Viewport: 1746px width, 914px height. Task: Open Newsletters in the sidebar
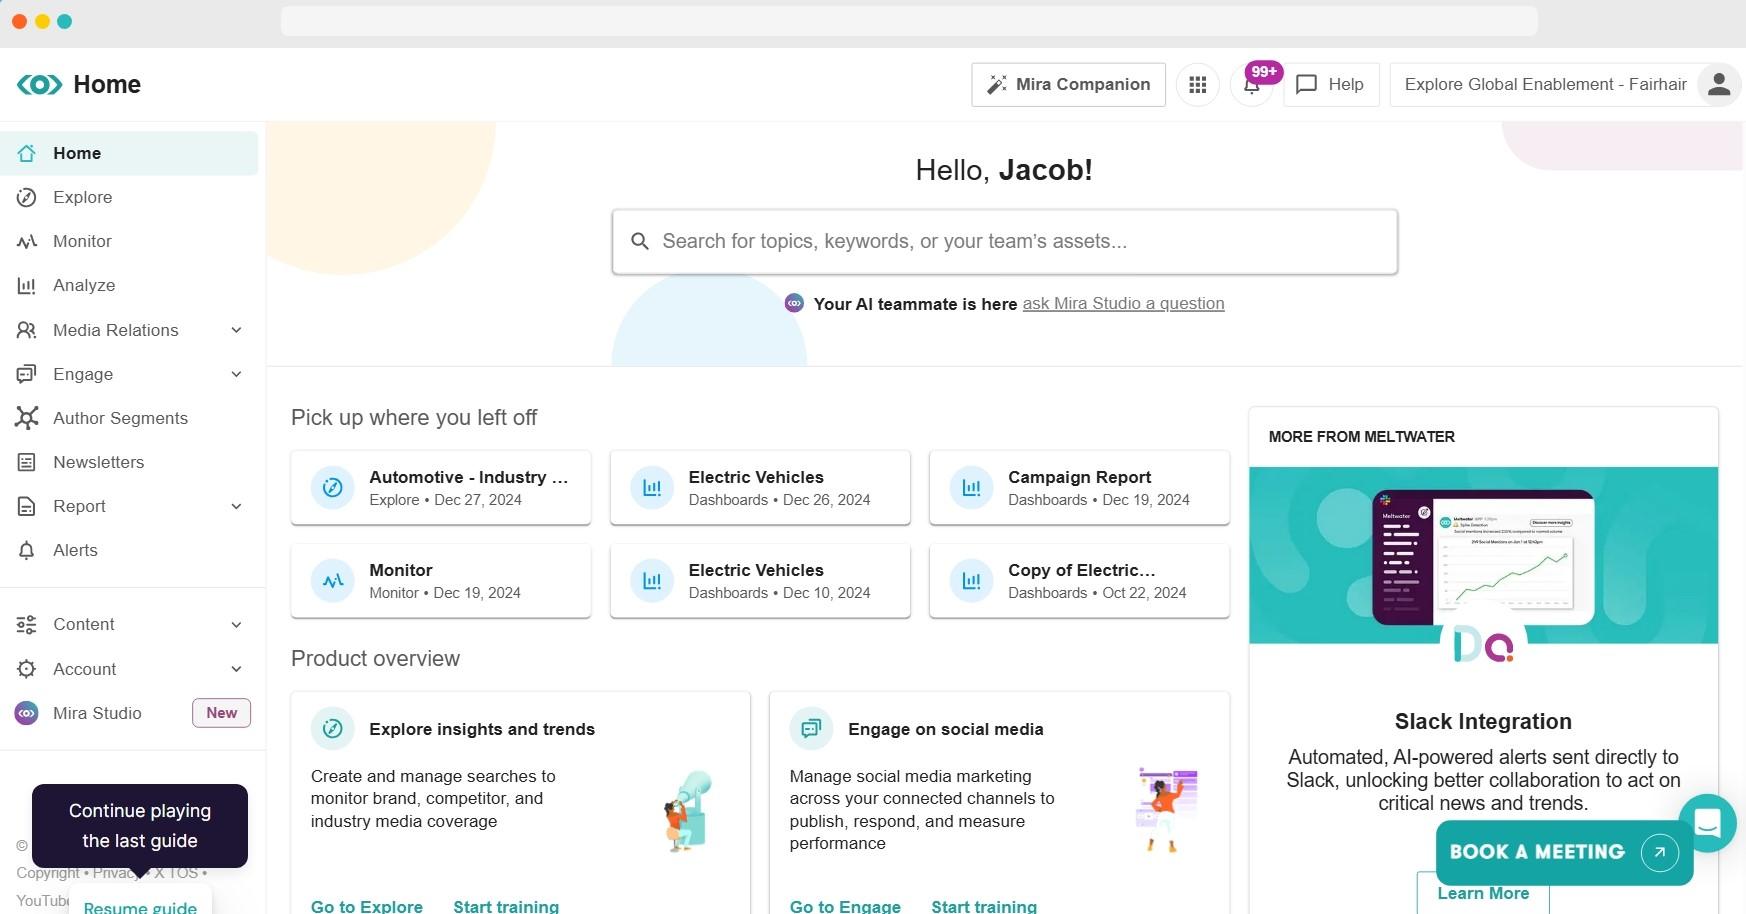129,462
